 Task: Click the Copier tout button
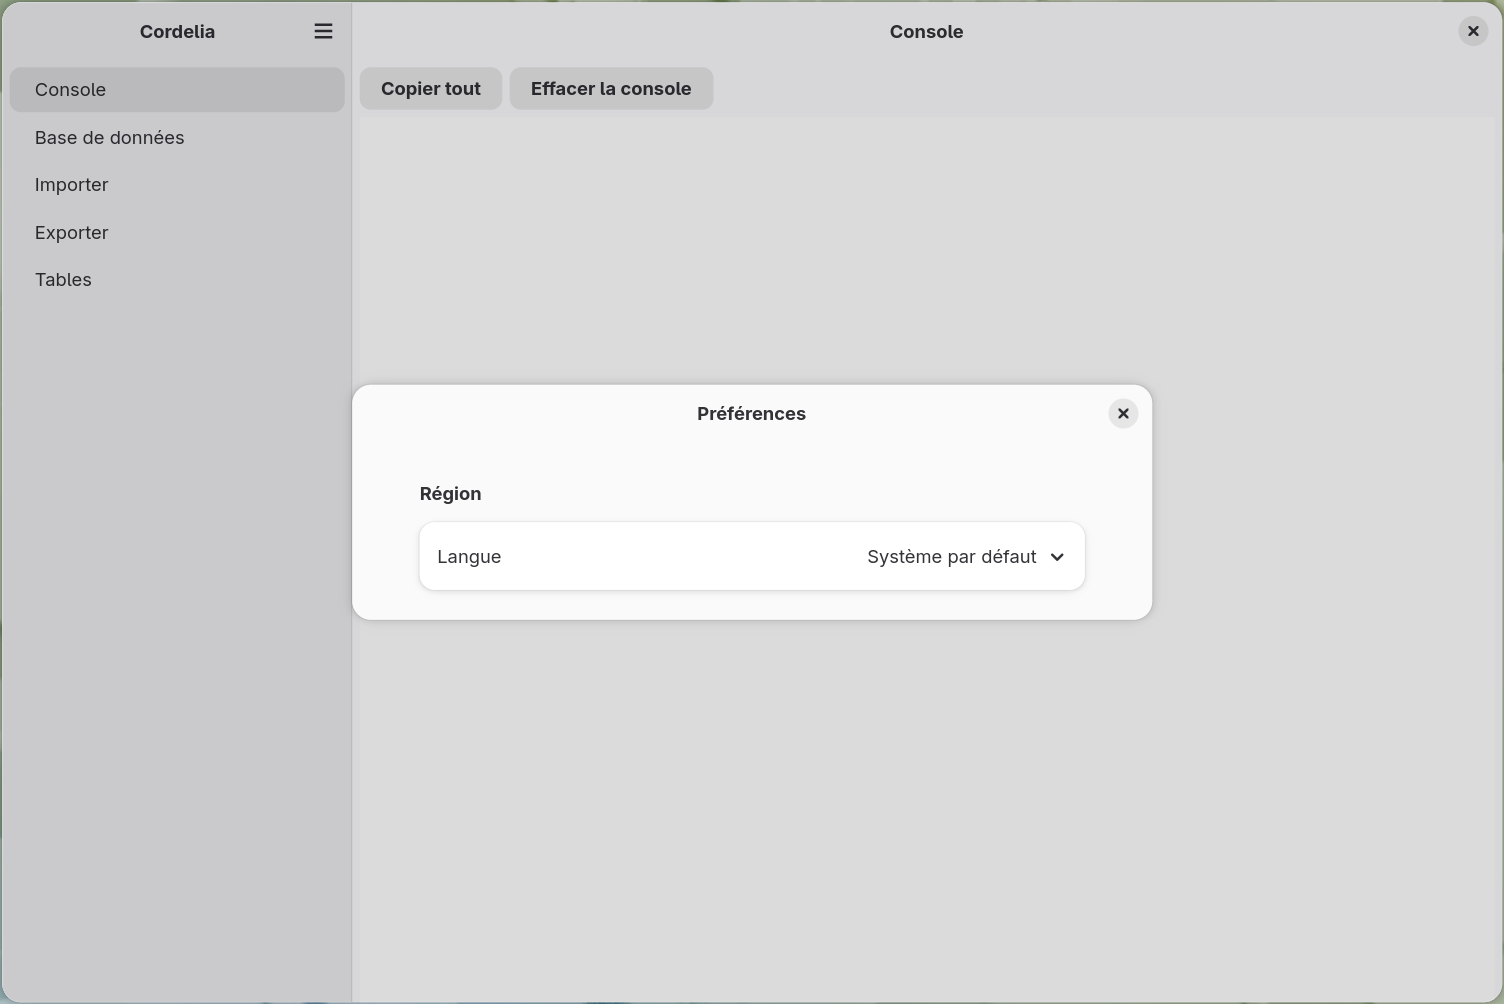[x=431, y=88]
